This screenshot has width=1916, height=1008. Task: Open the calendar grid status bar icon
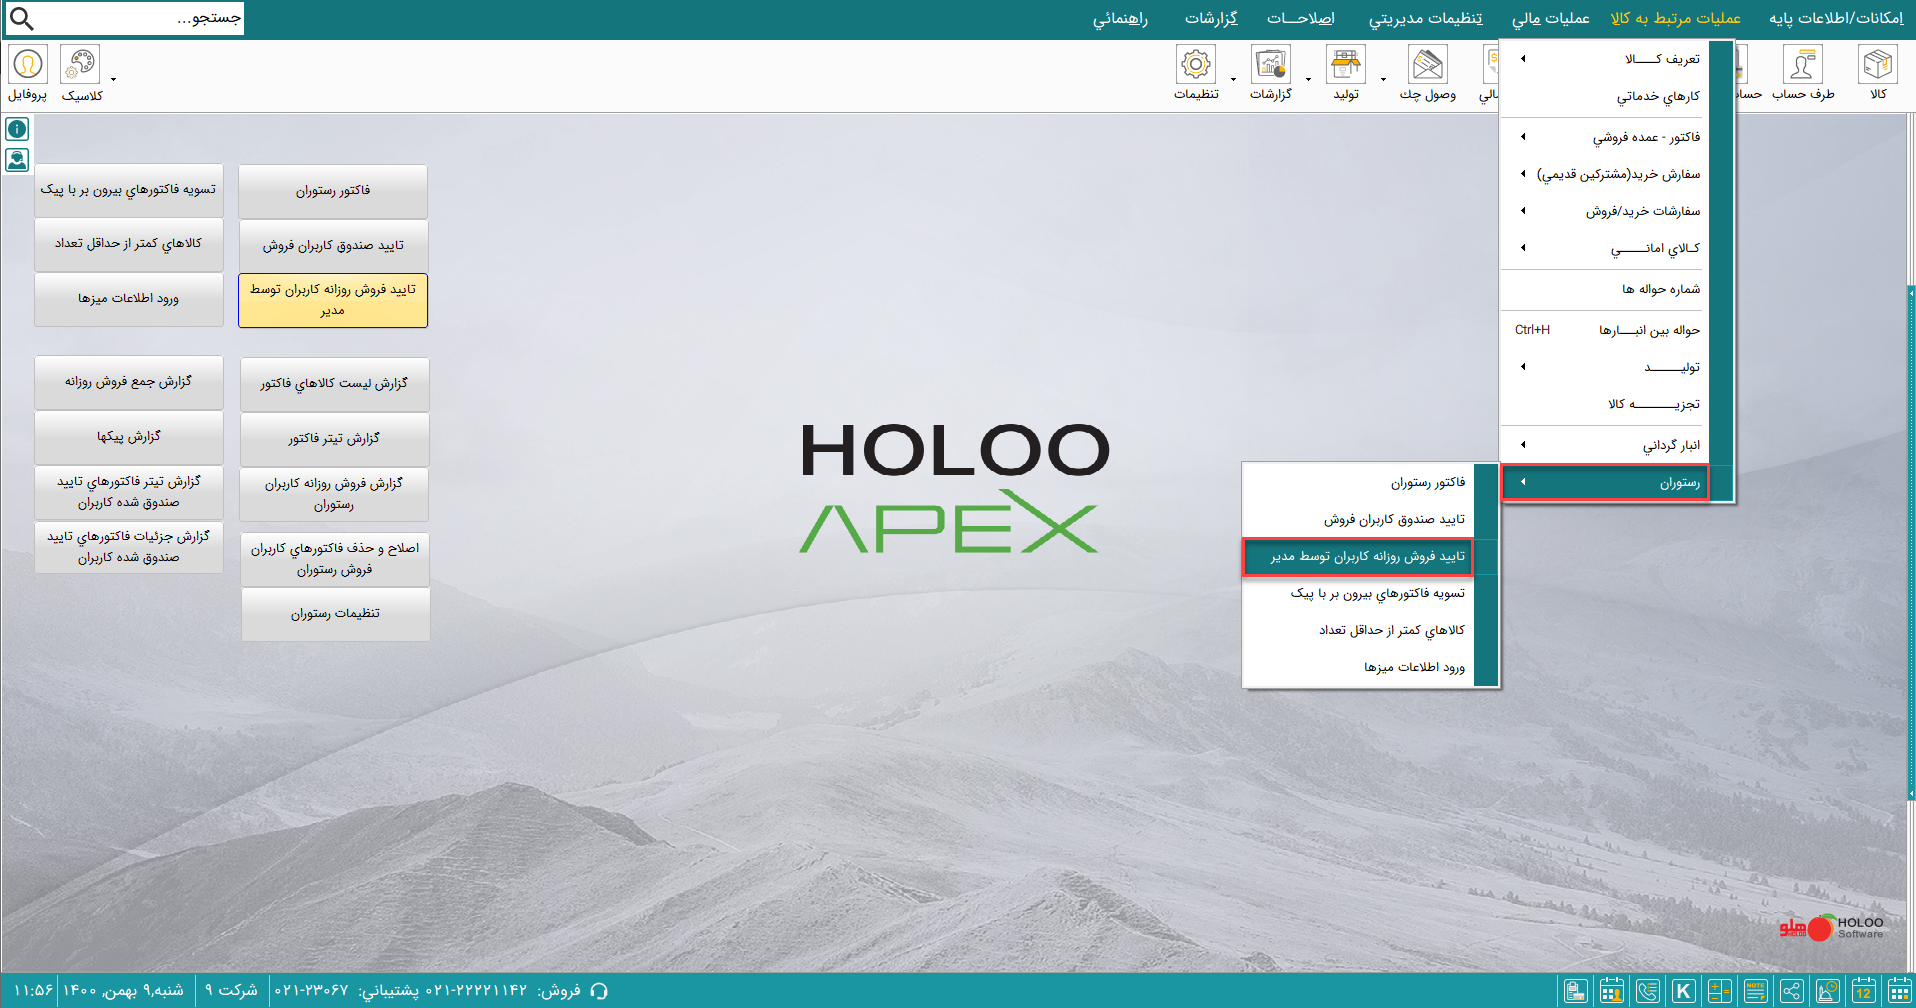pyautogui.click(x=1900, y=991)
